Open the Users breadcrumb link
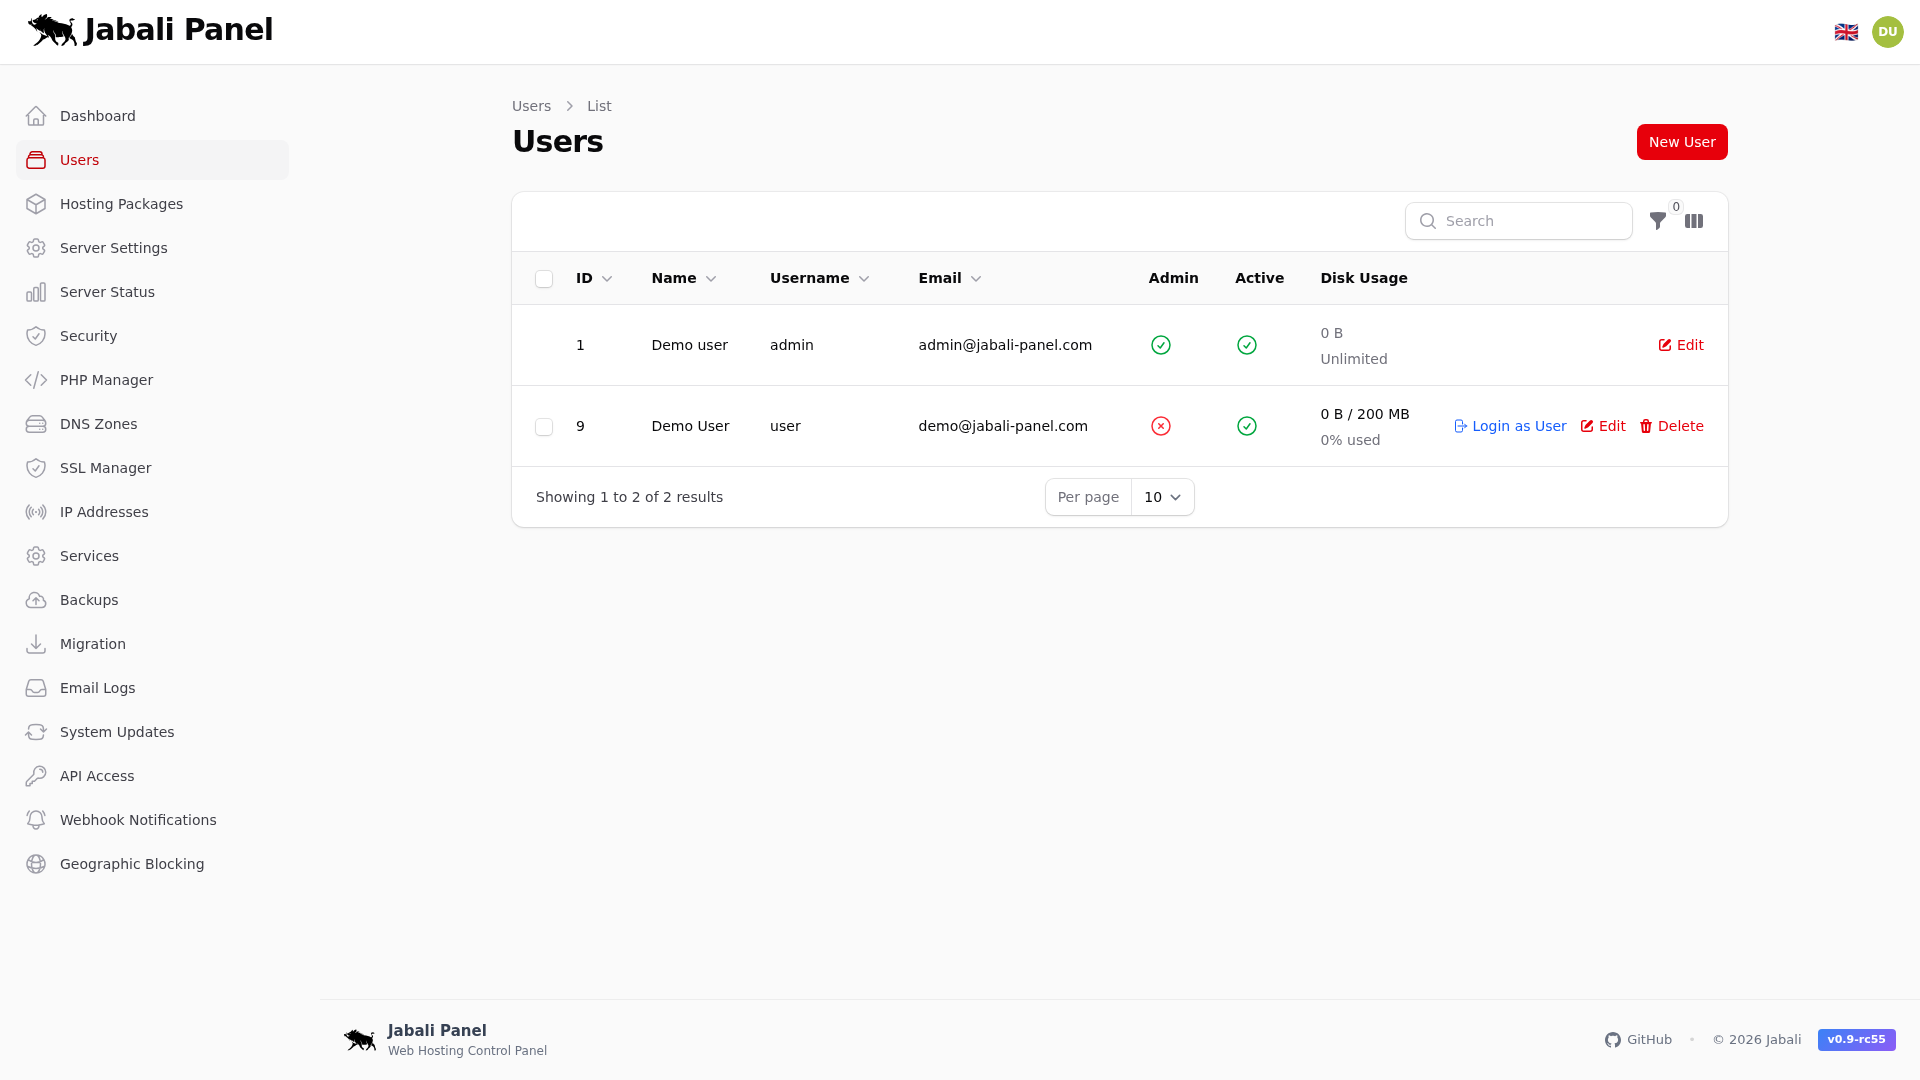1920x1080 pixels. (531, 106)
